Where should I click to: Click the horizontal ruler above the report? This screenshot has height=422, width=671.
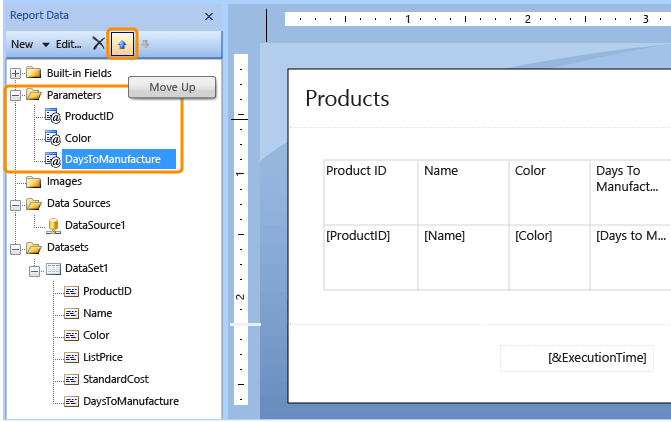[478, 19]
